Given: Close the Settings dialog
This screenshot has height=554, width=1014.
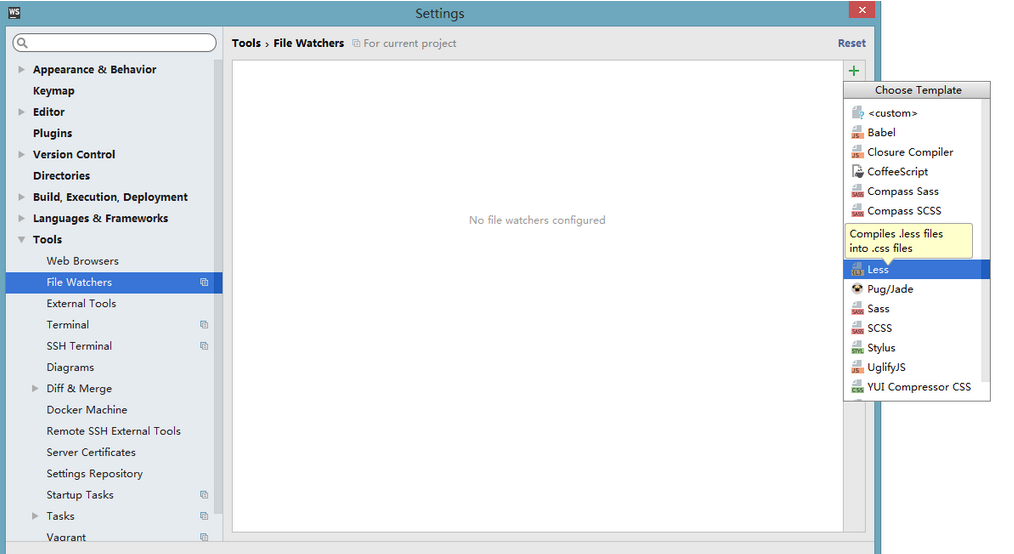Looking at the screenshot, I should (x=861, y=10).
